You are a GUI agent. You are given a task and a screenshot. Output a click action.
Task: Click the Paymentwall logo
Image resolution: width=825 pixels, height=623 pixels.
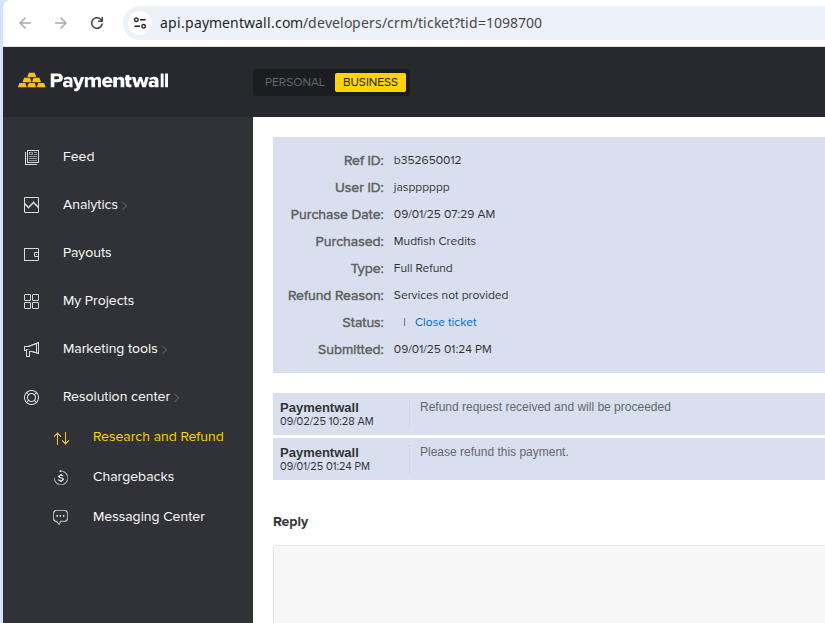(93, 81)
